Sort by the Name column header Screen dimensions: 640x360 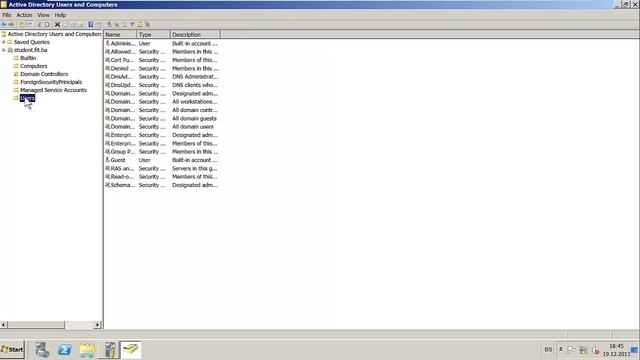(120, 35)
